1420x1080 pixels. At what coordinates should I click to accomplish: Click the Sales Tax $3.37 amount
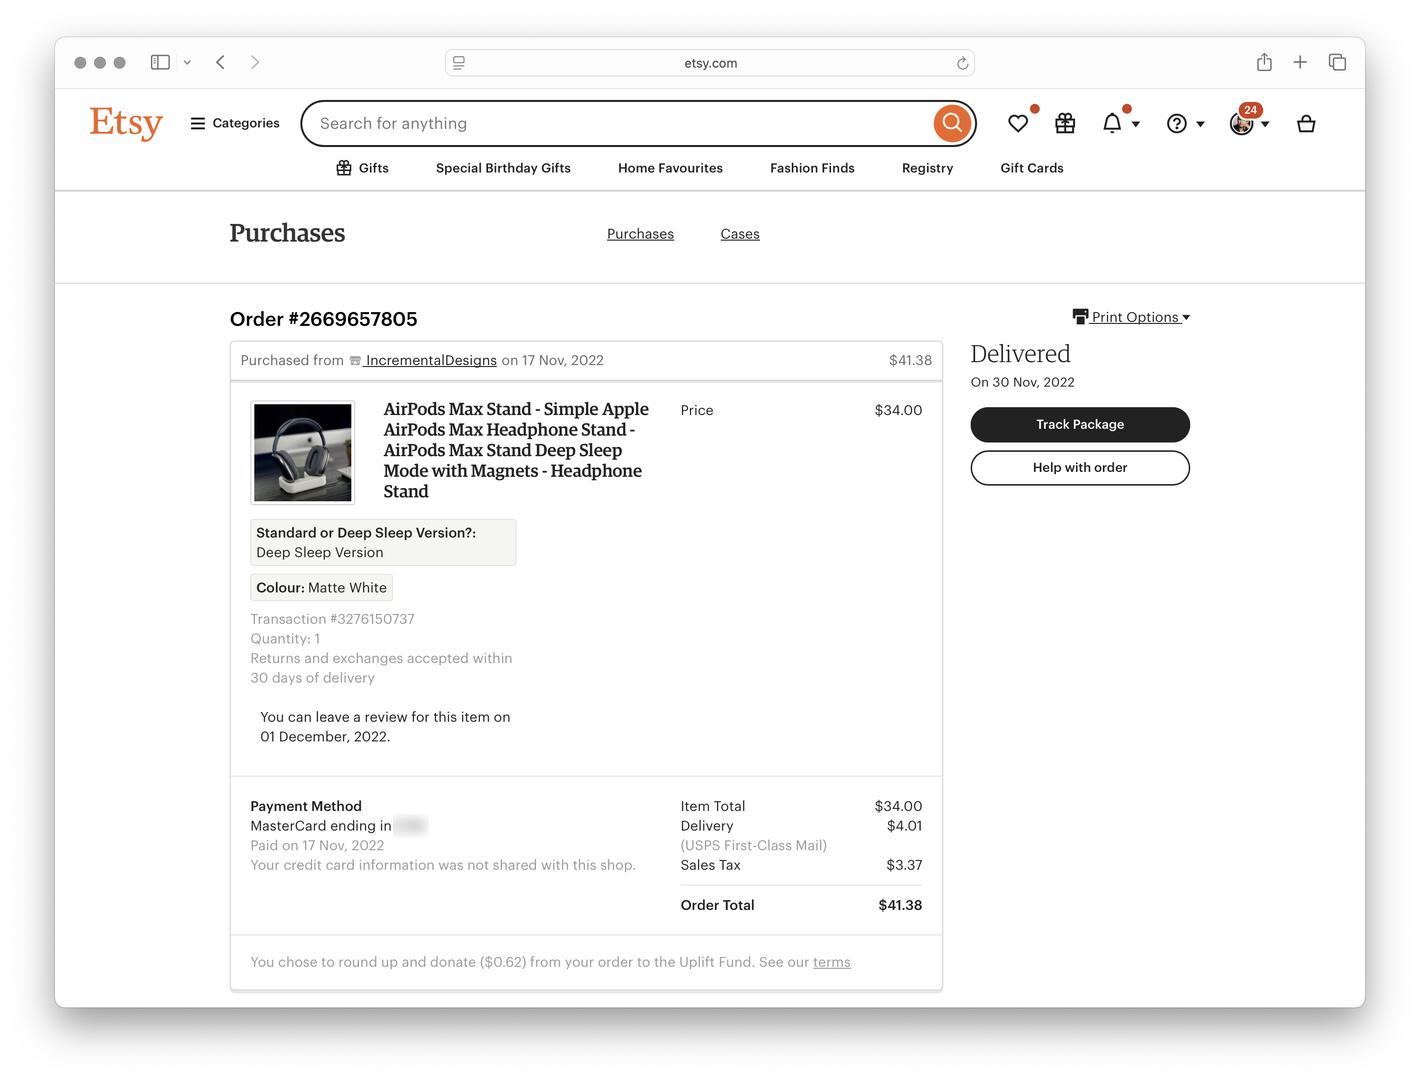click(904, 865)
